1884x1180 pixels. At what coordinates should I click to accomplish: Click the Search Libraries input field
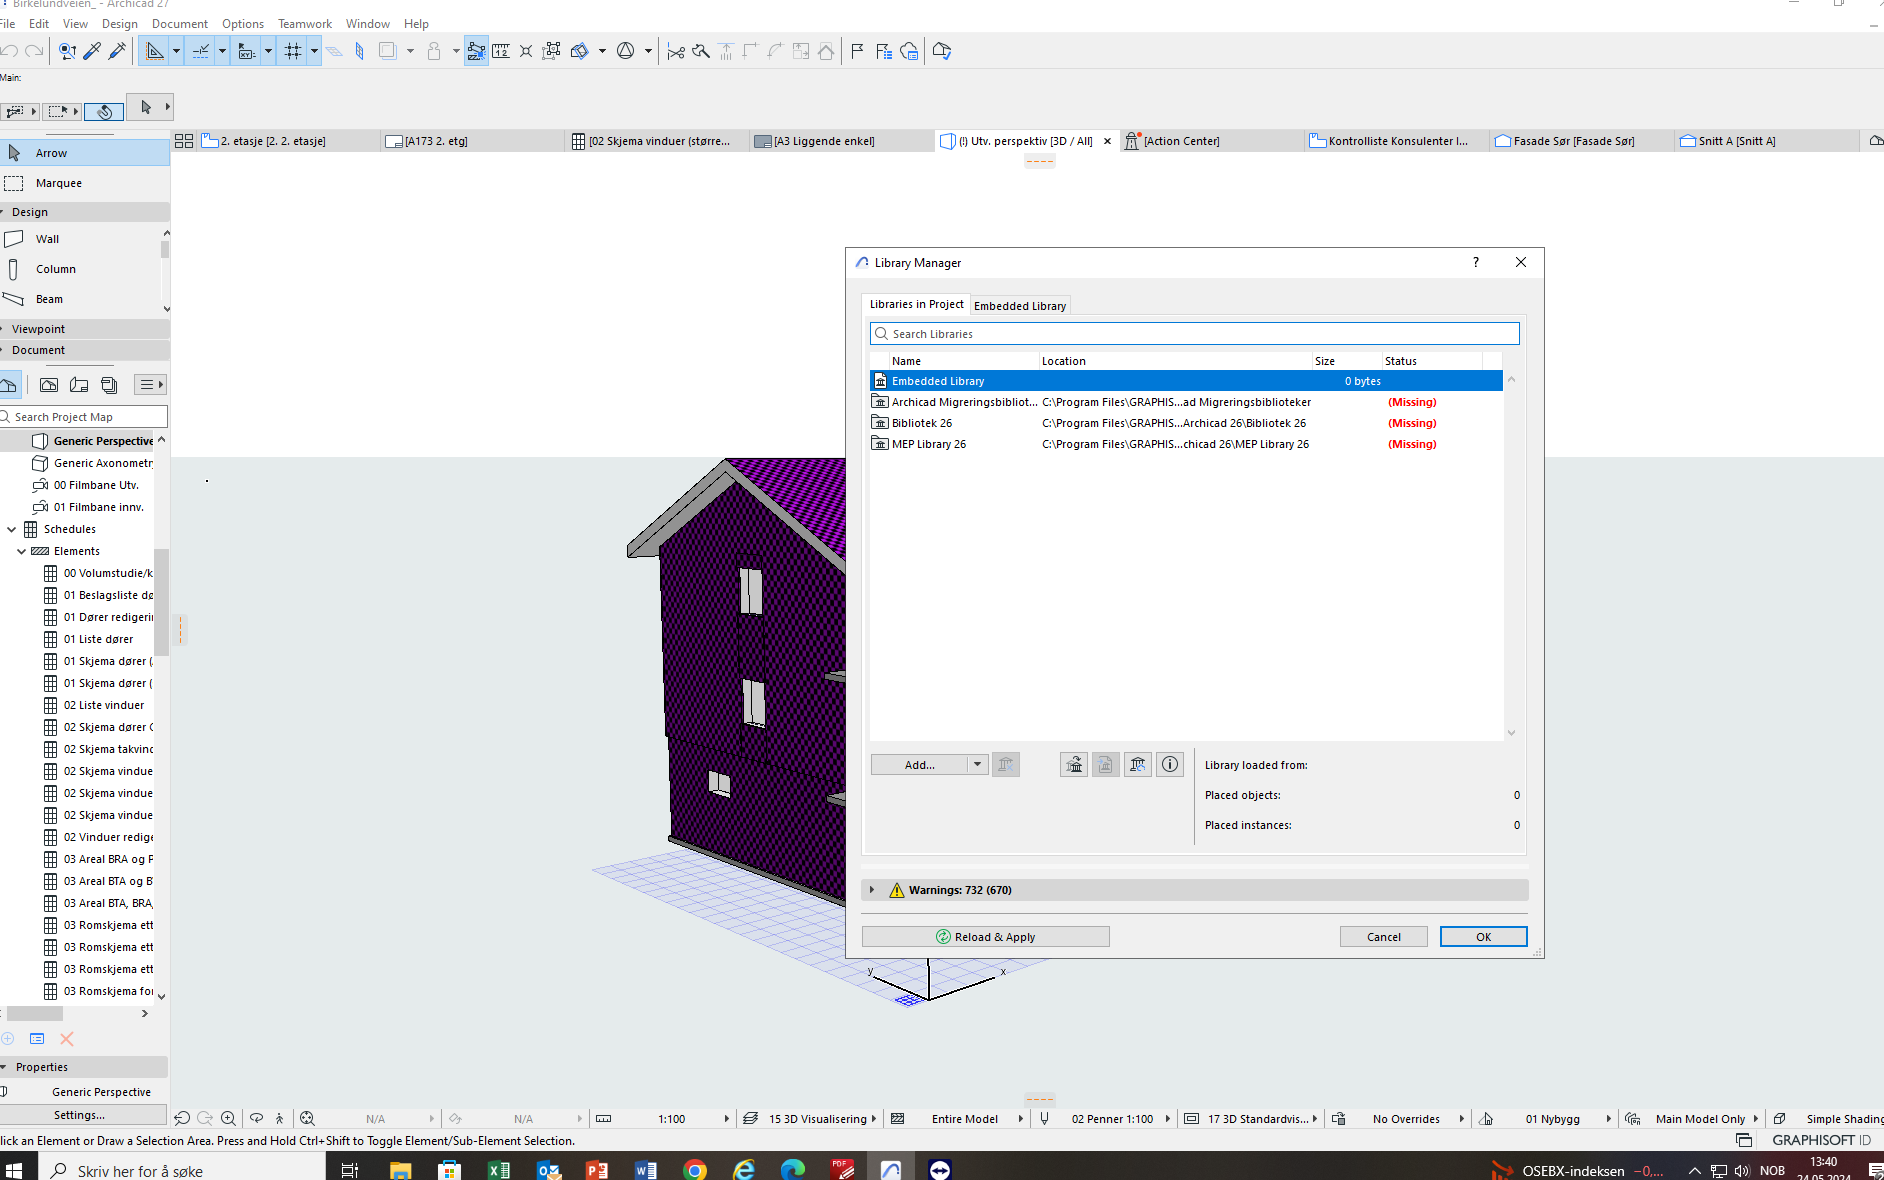(x=1195, y=334)
